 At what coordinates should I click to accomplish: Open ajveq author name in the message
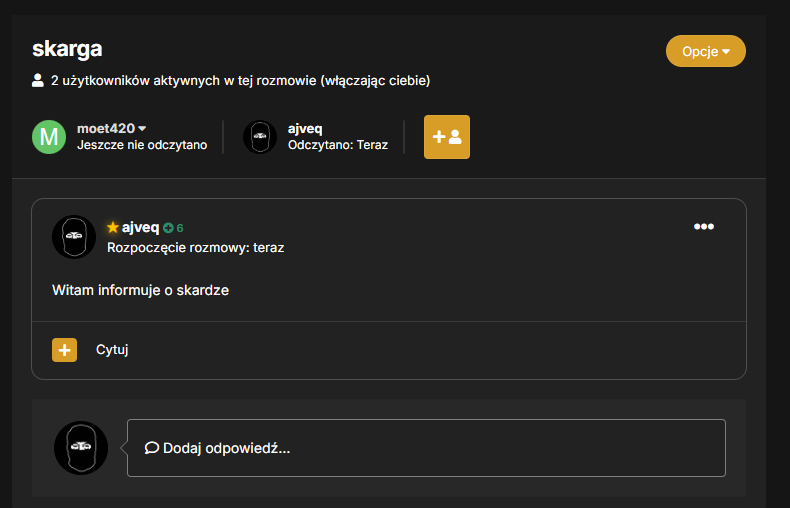pyautogui.click(x=141, y=228)
